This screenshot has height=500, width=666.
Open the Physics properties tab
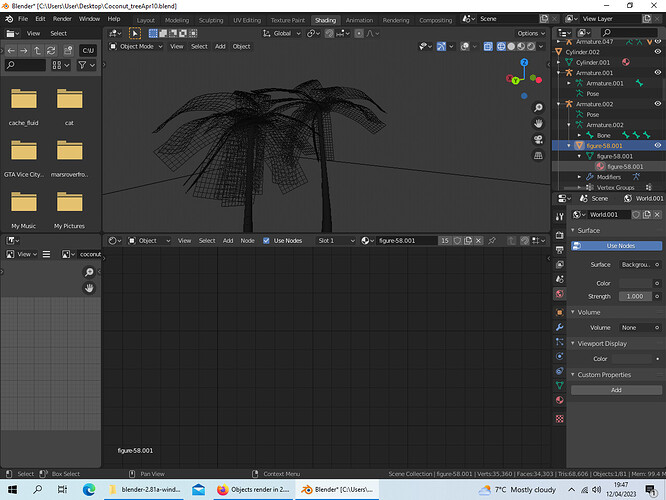pos(559,356)
